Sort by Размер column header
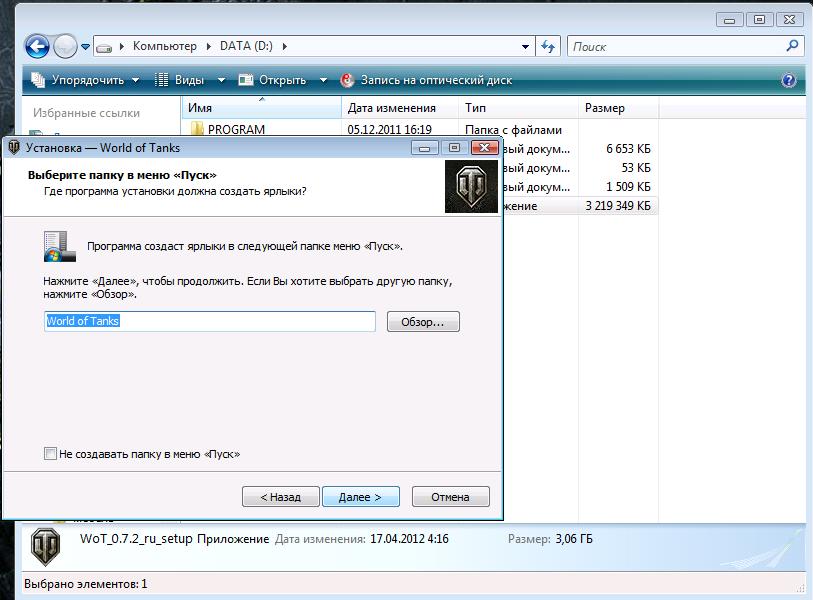The width and height of the screenshot is (813, 600). pyautogui.click(x=619, y=108)
